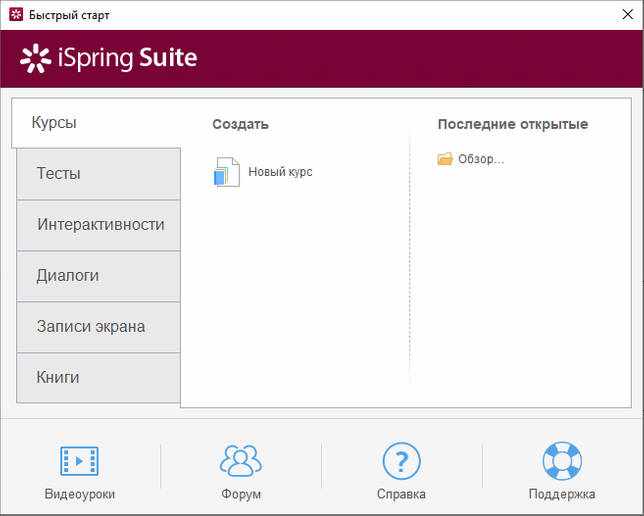Click the Обзор folder icon

click(x=445, y=159)
